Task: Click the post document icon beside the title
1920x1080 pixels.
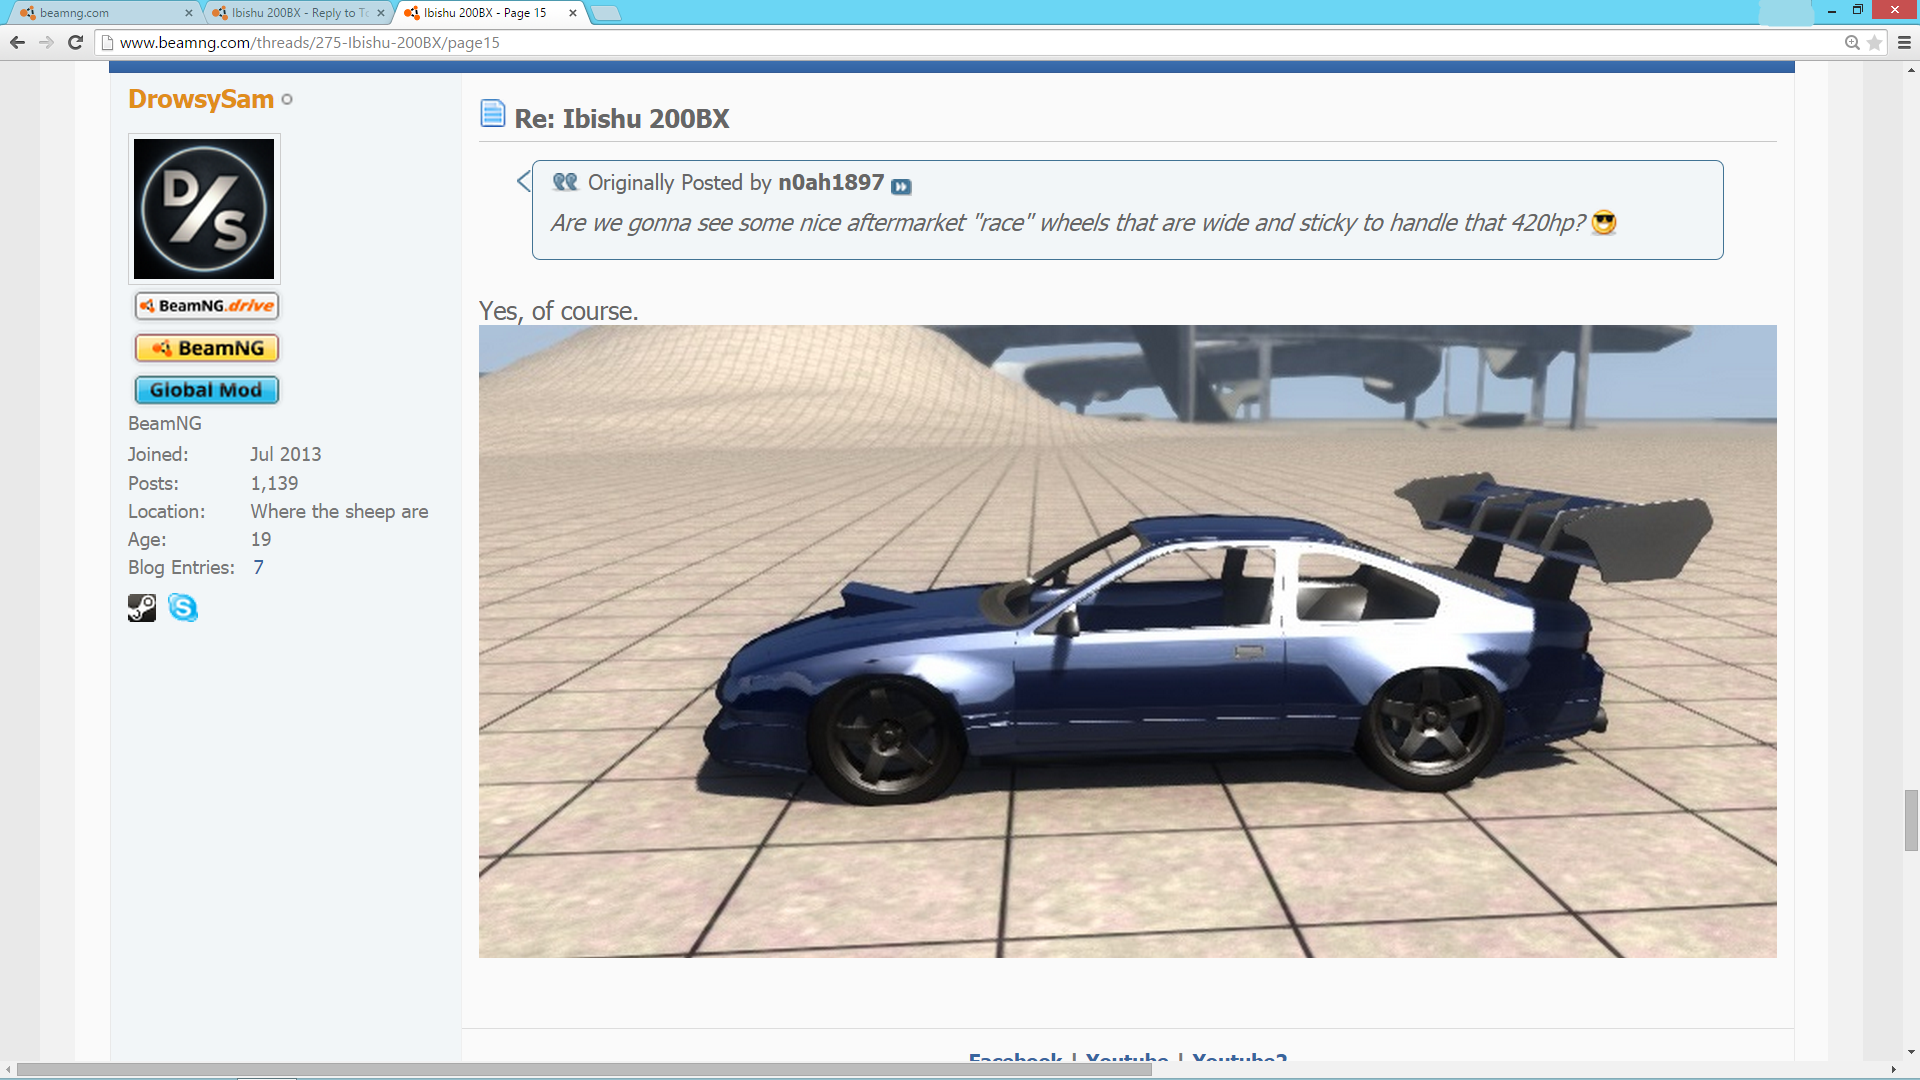Action: pyautogui.click(x=492, y=113)
